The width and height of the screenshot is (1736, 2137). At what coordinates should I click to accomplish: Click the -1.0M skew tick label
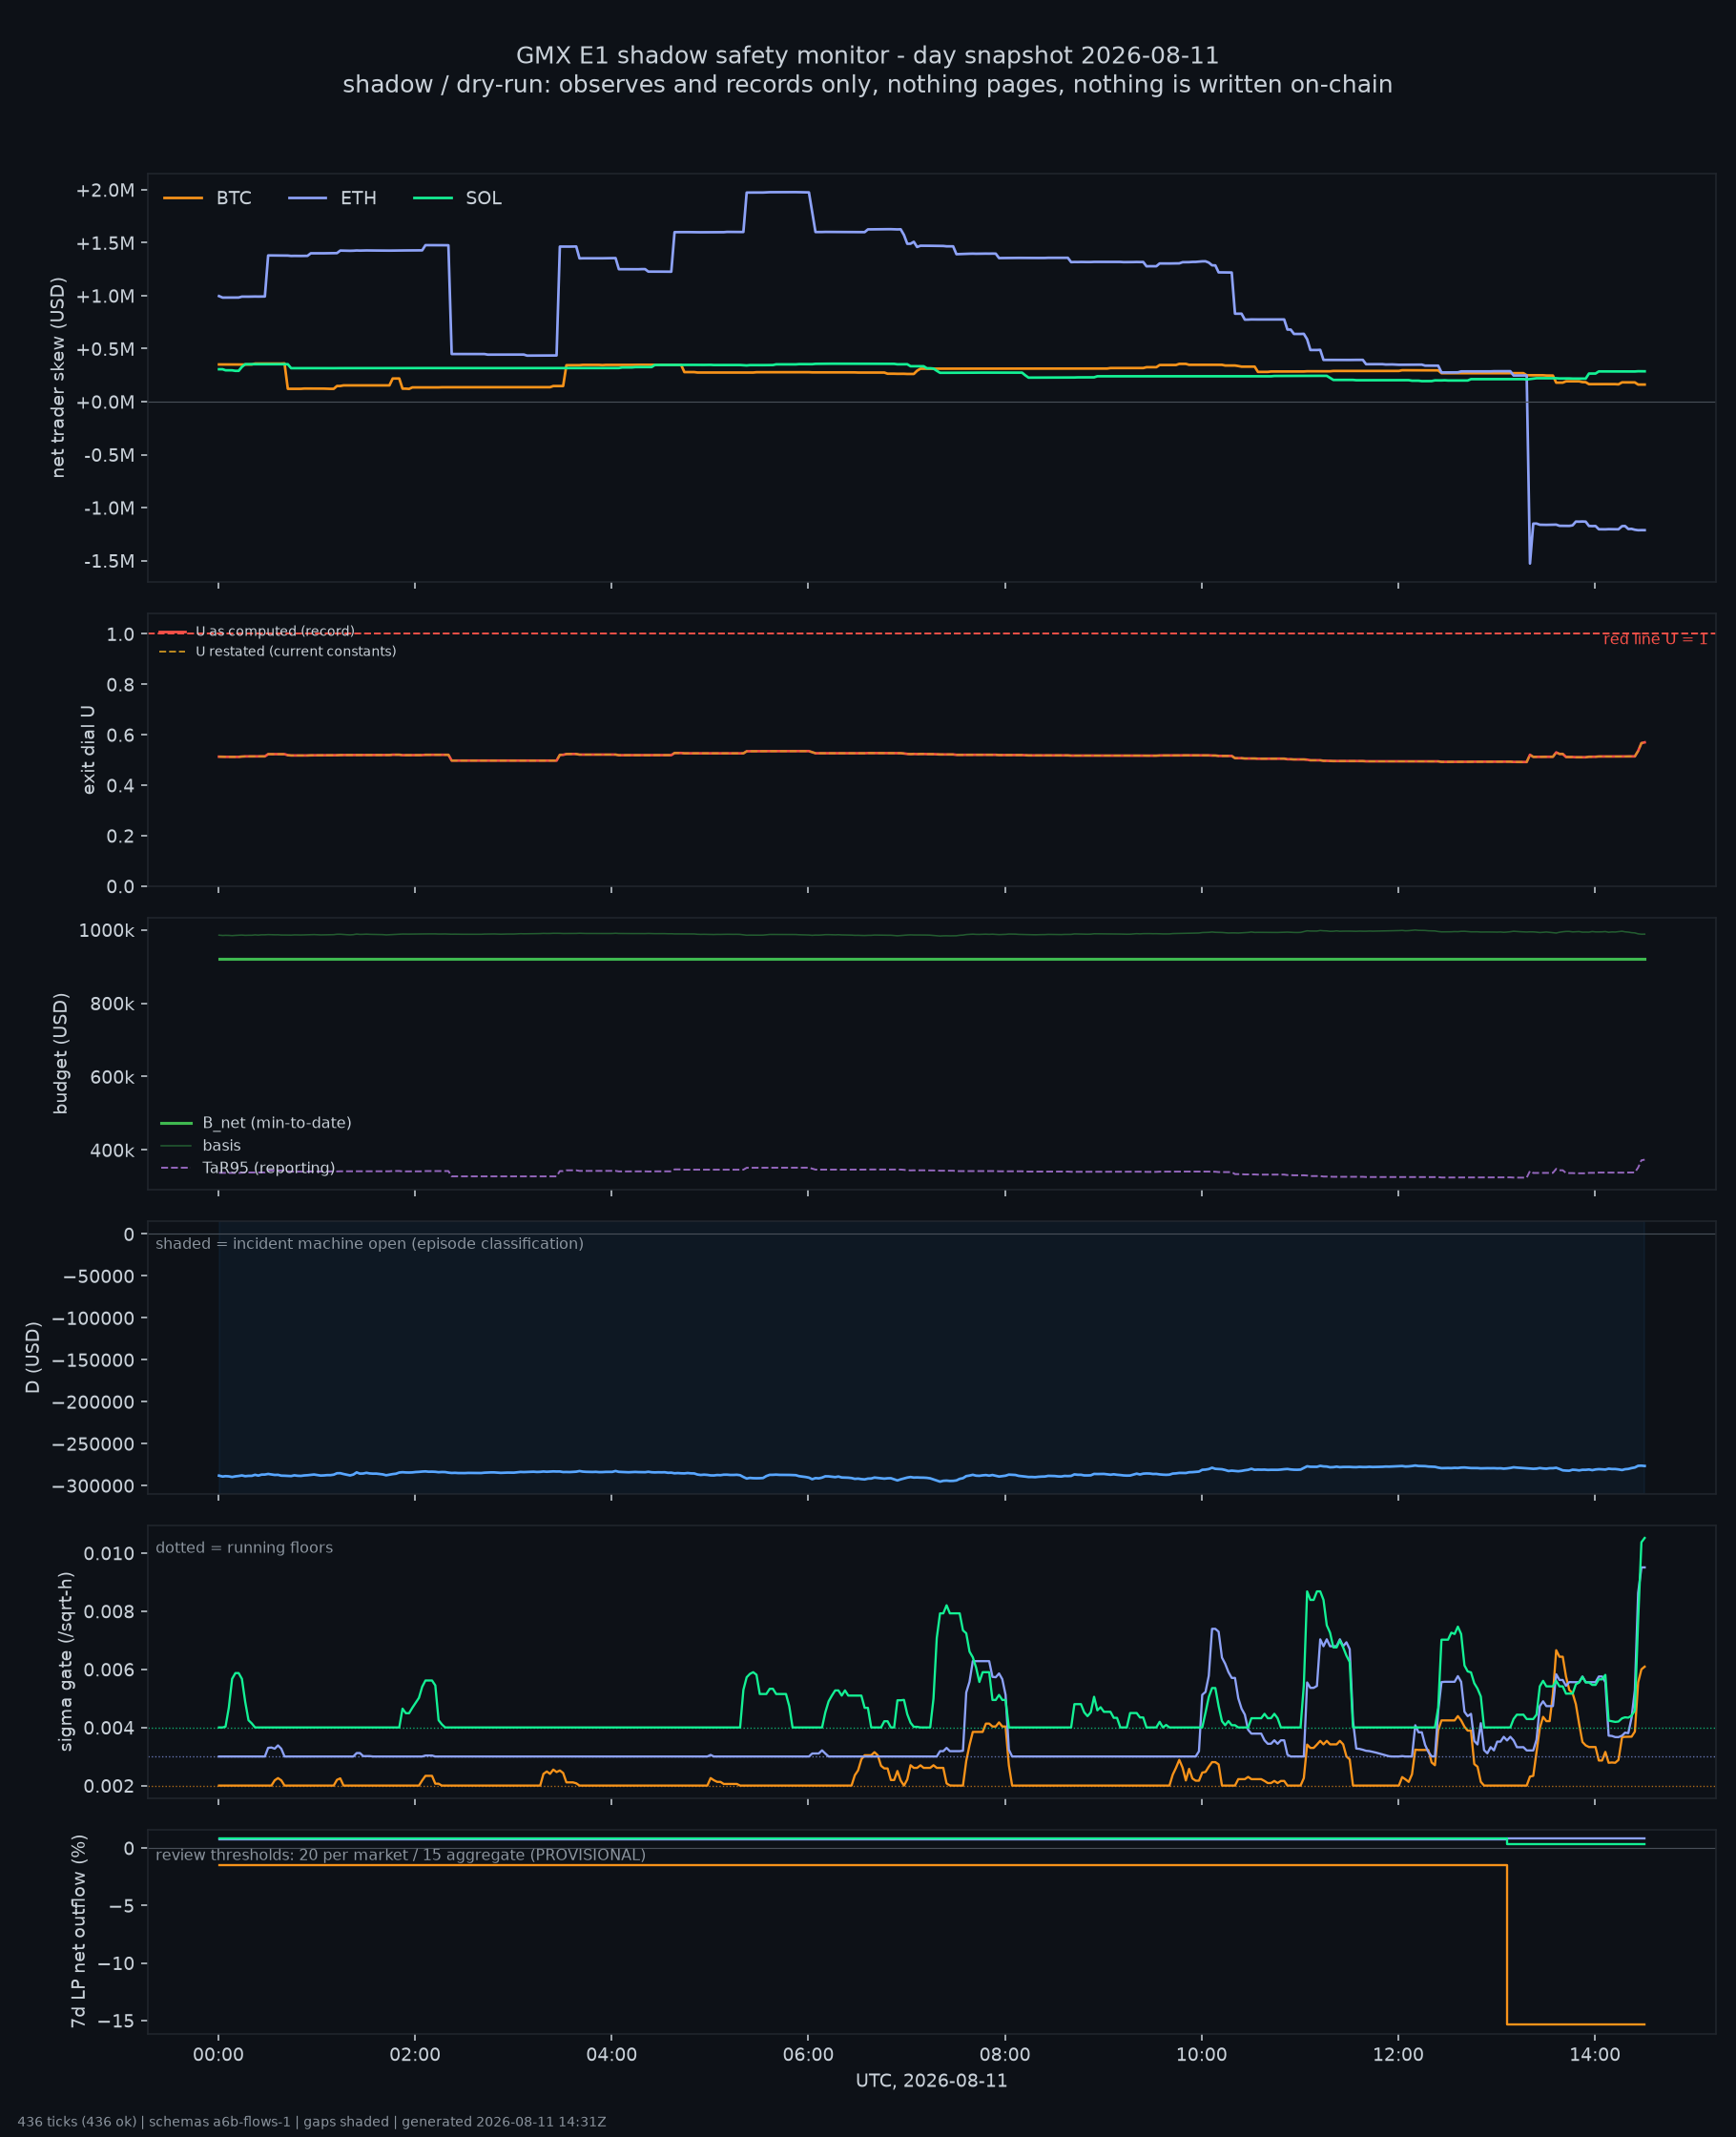coord(109,508)
